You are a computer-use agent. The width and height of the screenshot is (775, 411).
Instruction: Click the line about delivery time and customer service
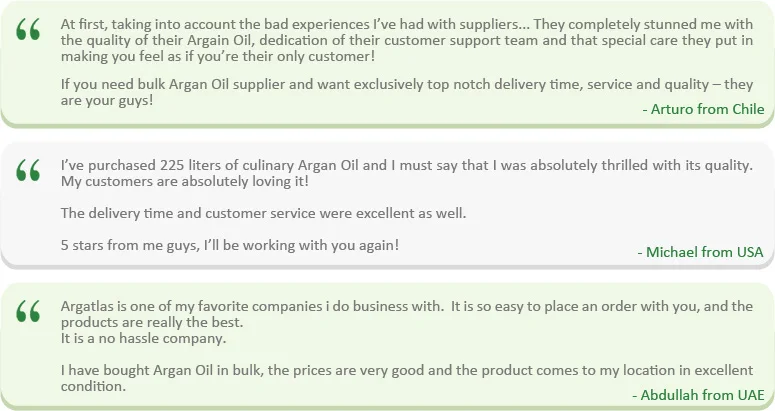(263, 213)
